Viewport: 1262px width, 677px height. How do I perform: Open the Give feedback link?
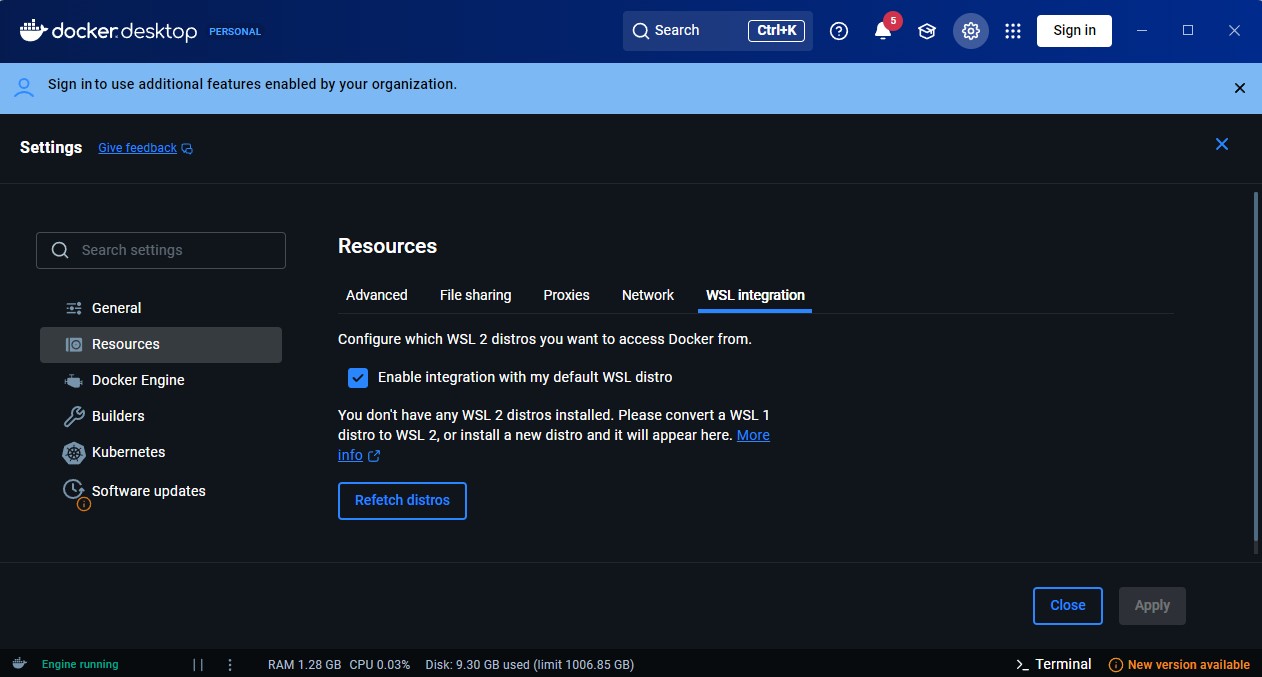138,148
